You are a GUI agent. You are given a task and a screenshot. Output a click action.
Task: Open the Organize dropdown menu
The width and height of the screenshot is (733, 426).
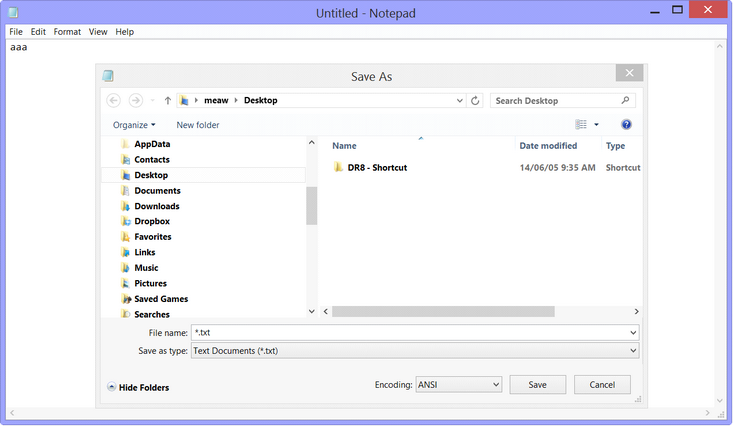coord(134,125)
